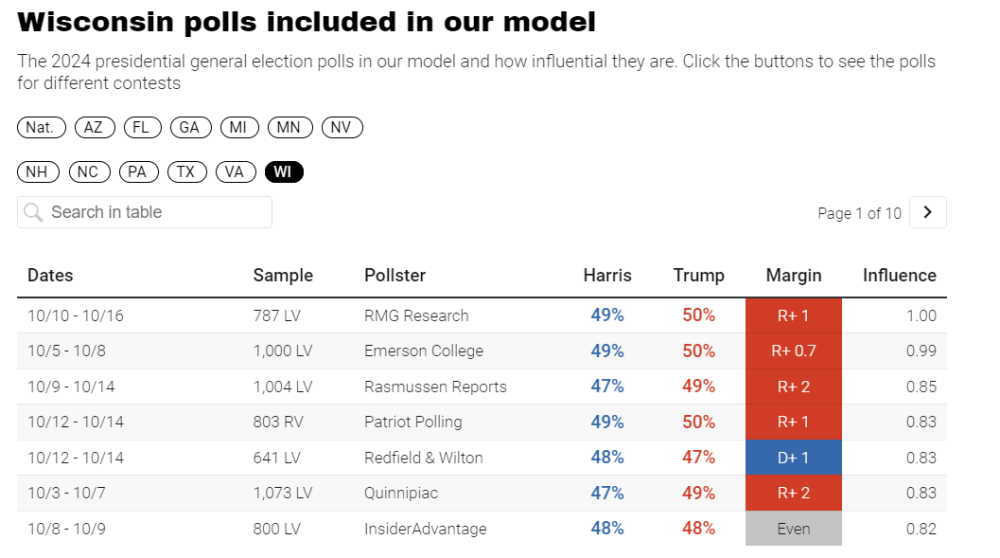1000x558 pixels.
Task: View MN polls
Action: click(290, 127)
